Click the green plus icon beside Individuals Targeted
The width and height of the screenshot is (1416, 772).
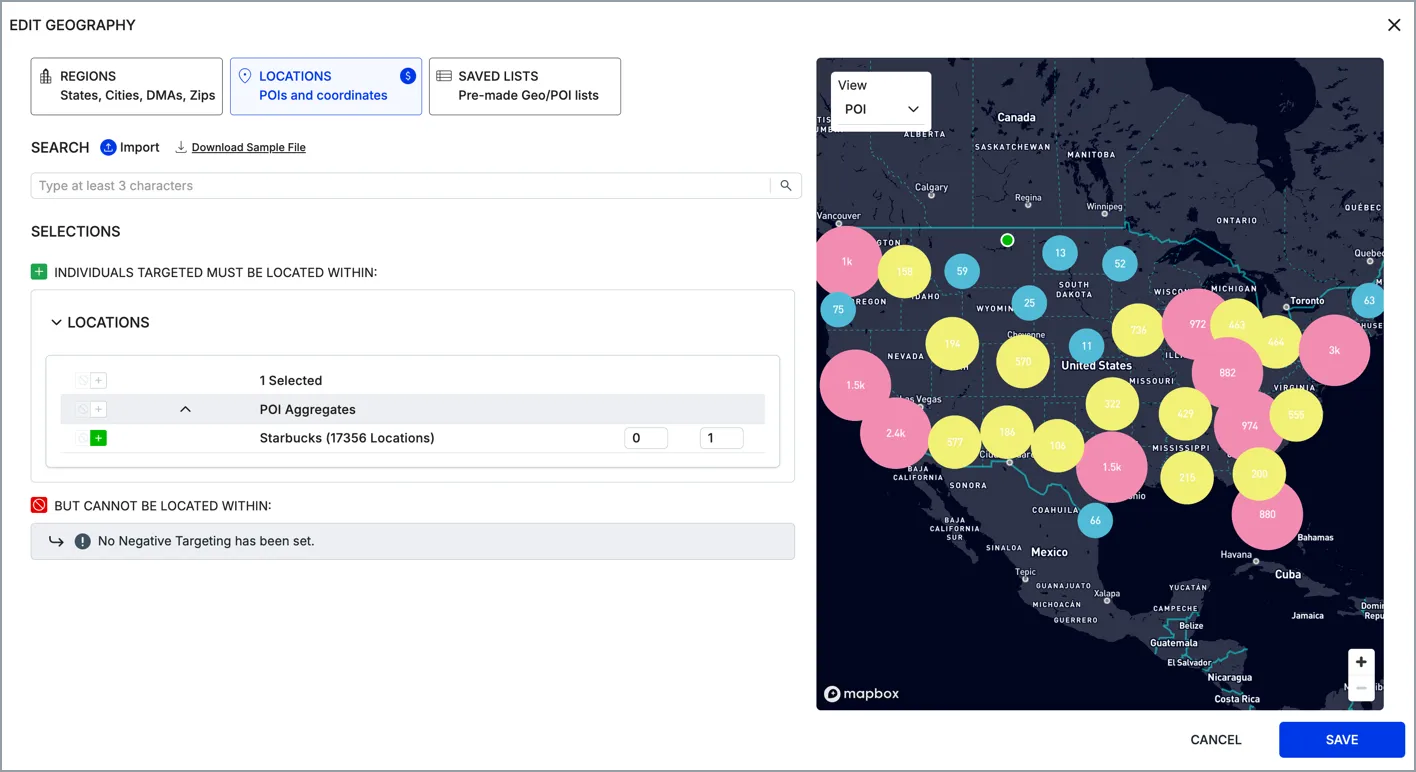tap(39, 272)
